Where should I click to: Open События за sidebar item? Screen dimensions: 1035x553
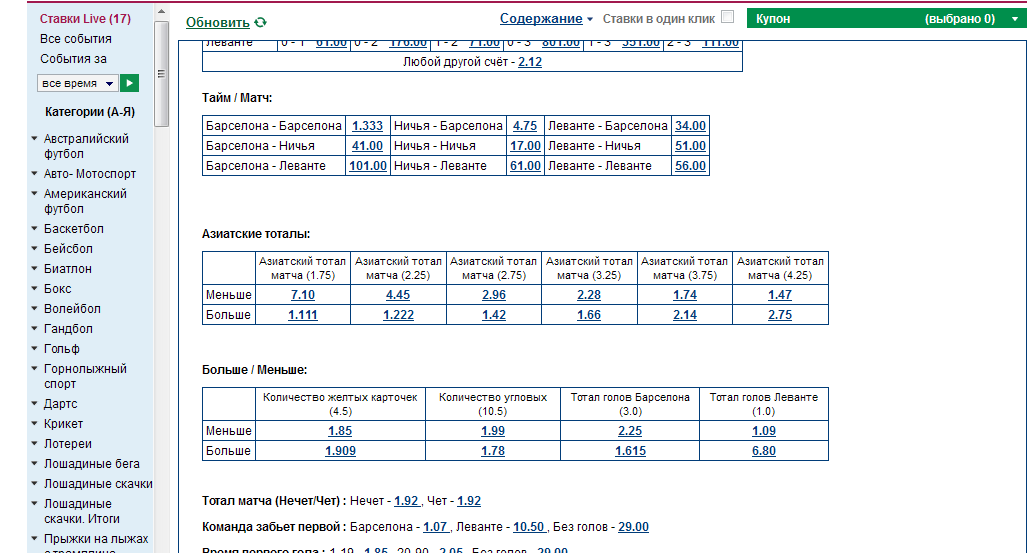(x=73, y=59)
